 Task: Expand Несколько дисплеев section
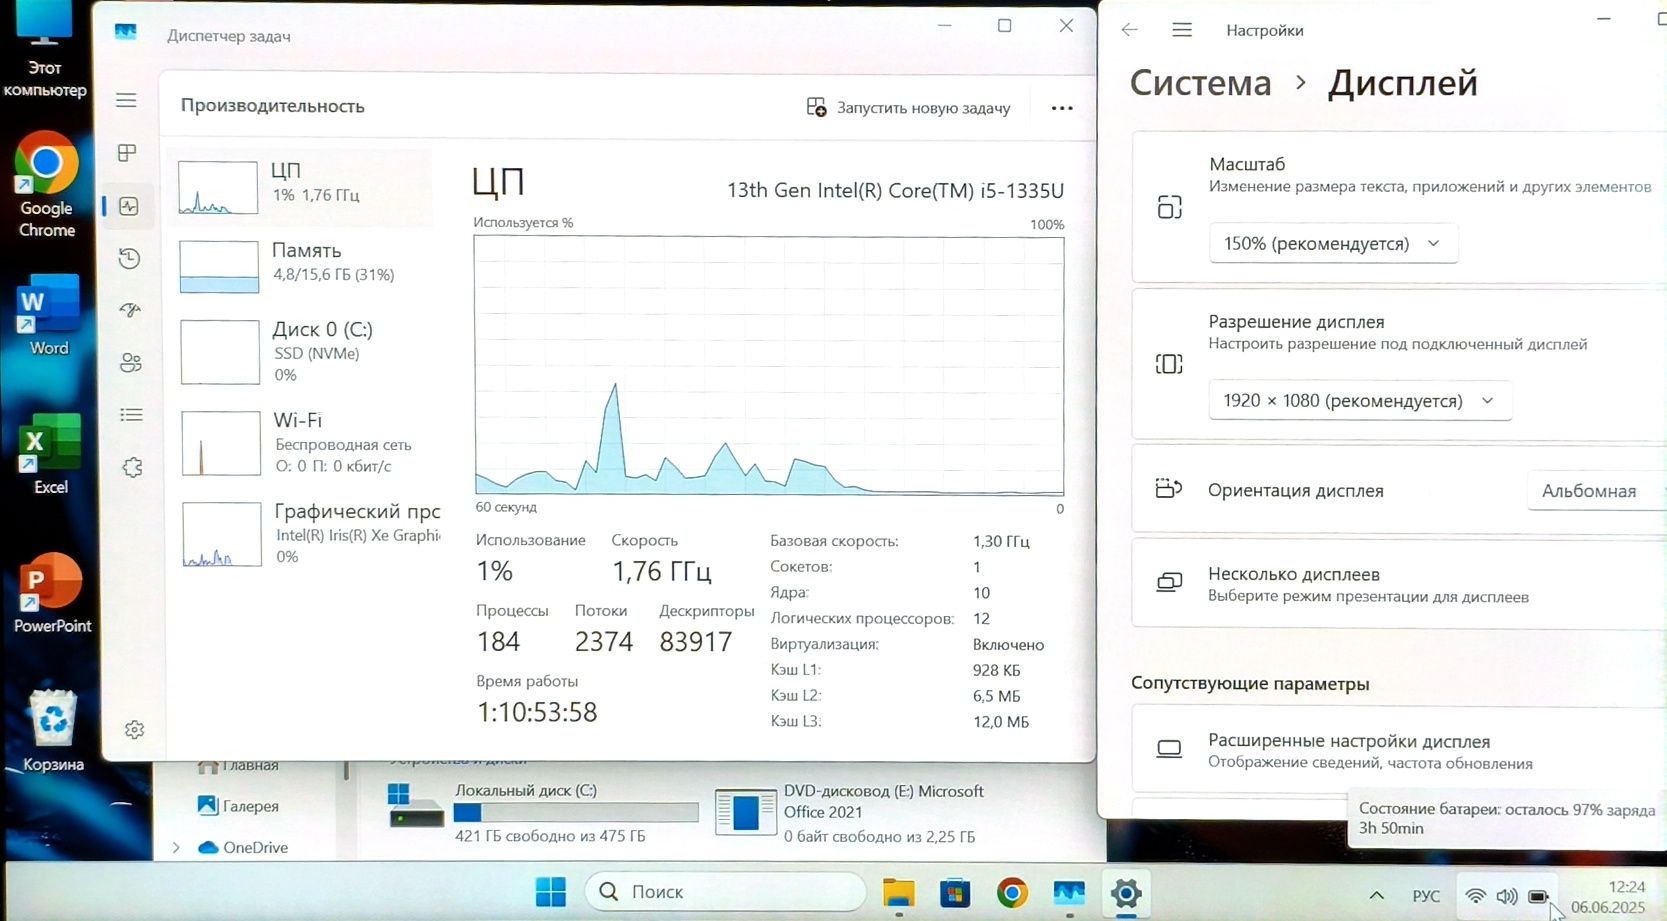(x=1399, y=584)
